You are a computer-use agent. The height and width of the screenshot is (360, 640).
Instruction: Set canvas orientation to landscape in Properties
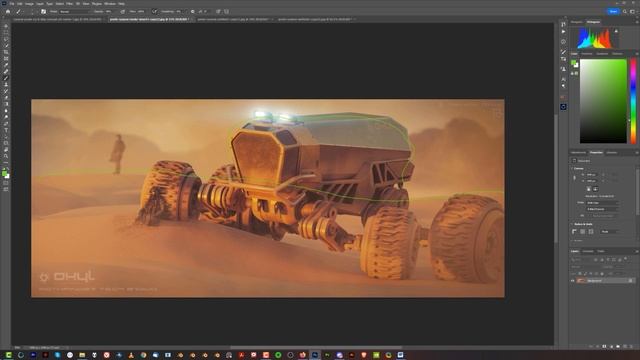coord(596,189)
